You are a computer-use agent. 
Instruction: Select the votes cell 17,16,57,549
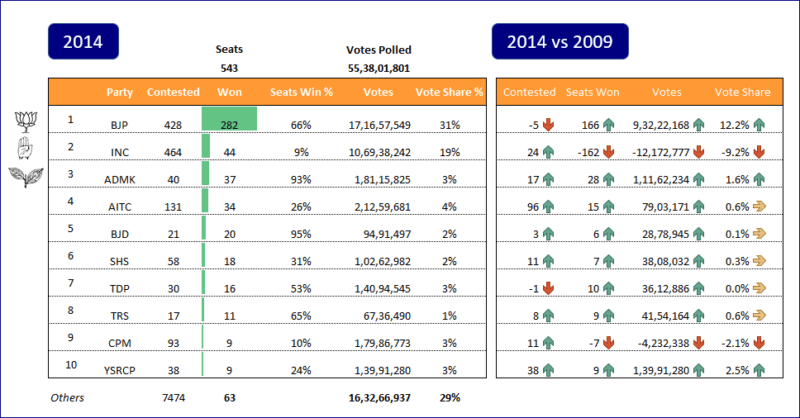380,125
